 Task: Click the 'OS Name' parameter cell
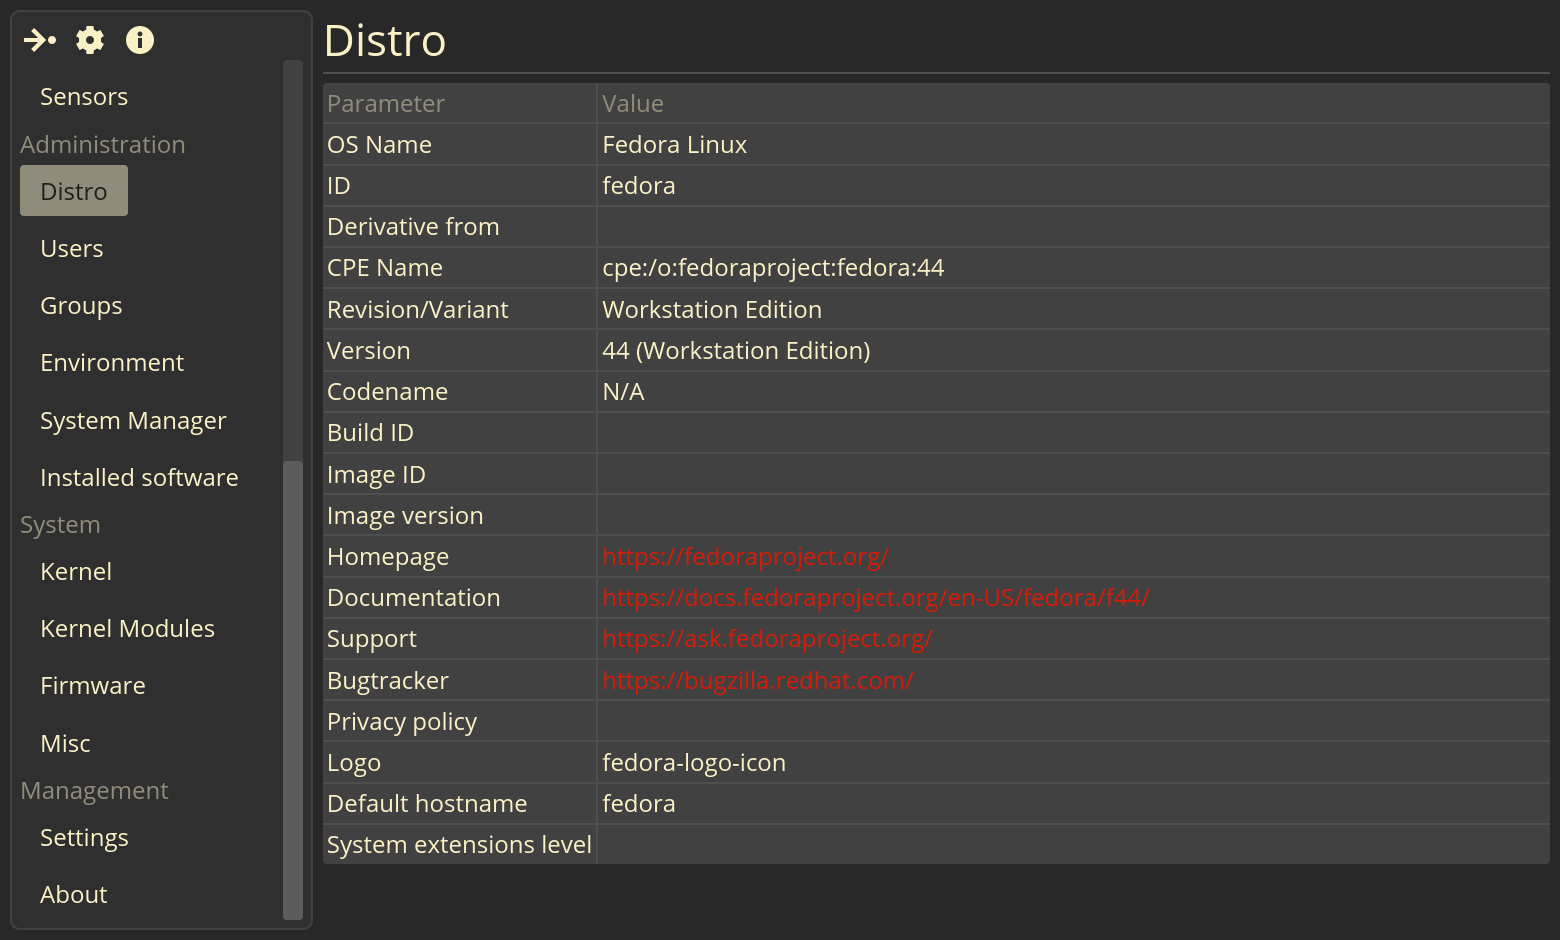click(460, 145)
